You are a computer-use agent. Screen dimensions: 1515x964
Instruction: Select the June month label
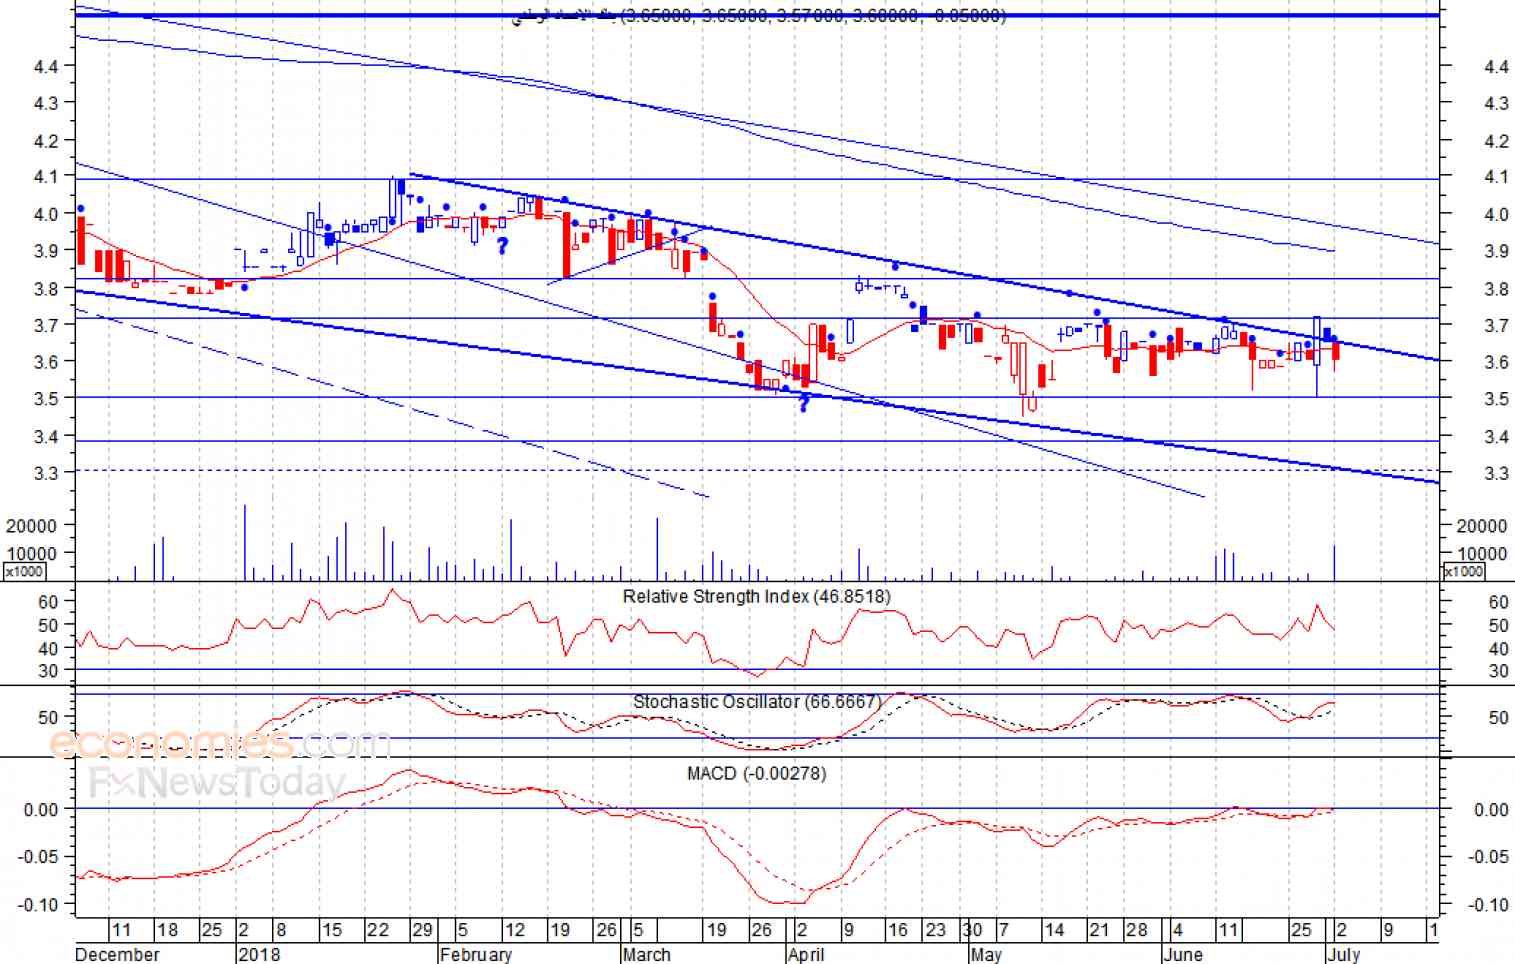(x=1183, y=954)
